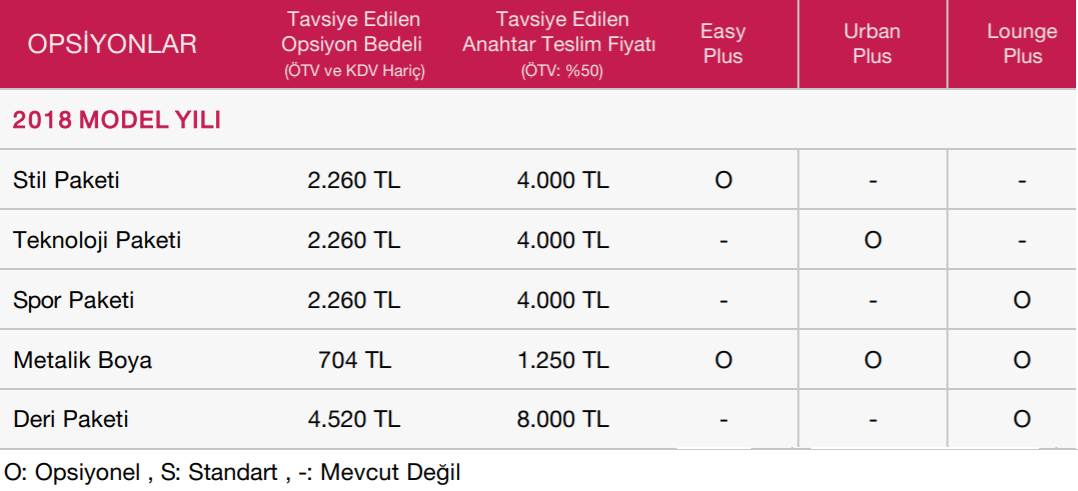Viewport: 1078px width, 491px height.
Task: Click Stil Paketi's O under Easy Plus
Action: [x=723, y=180]
